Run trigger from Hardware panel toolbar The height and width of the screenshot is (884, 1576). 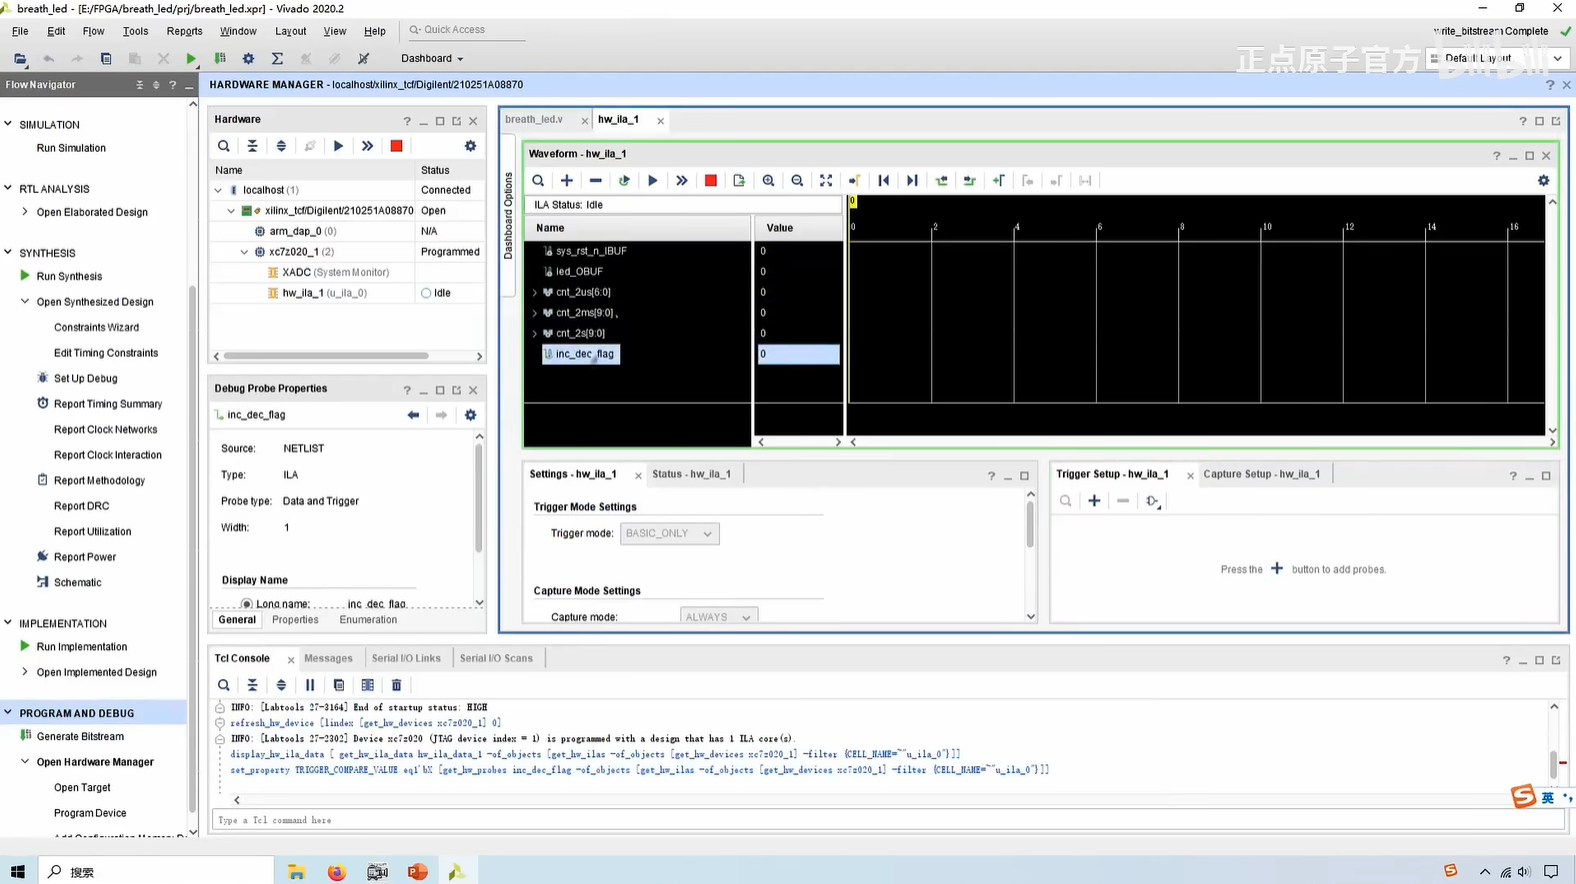click(x=338, y=146)
